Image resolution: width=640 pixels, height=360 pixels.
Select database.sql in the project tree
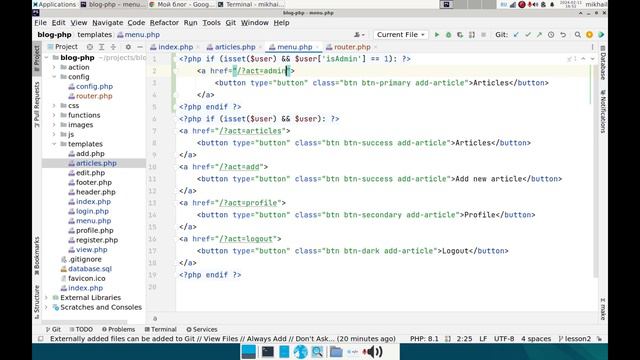(x=90, y=269)
